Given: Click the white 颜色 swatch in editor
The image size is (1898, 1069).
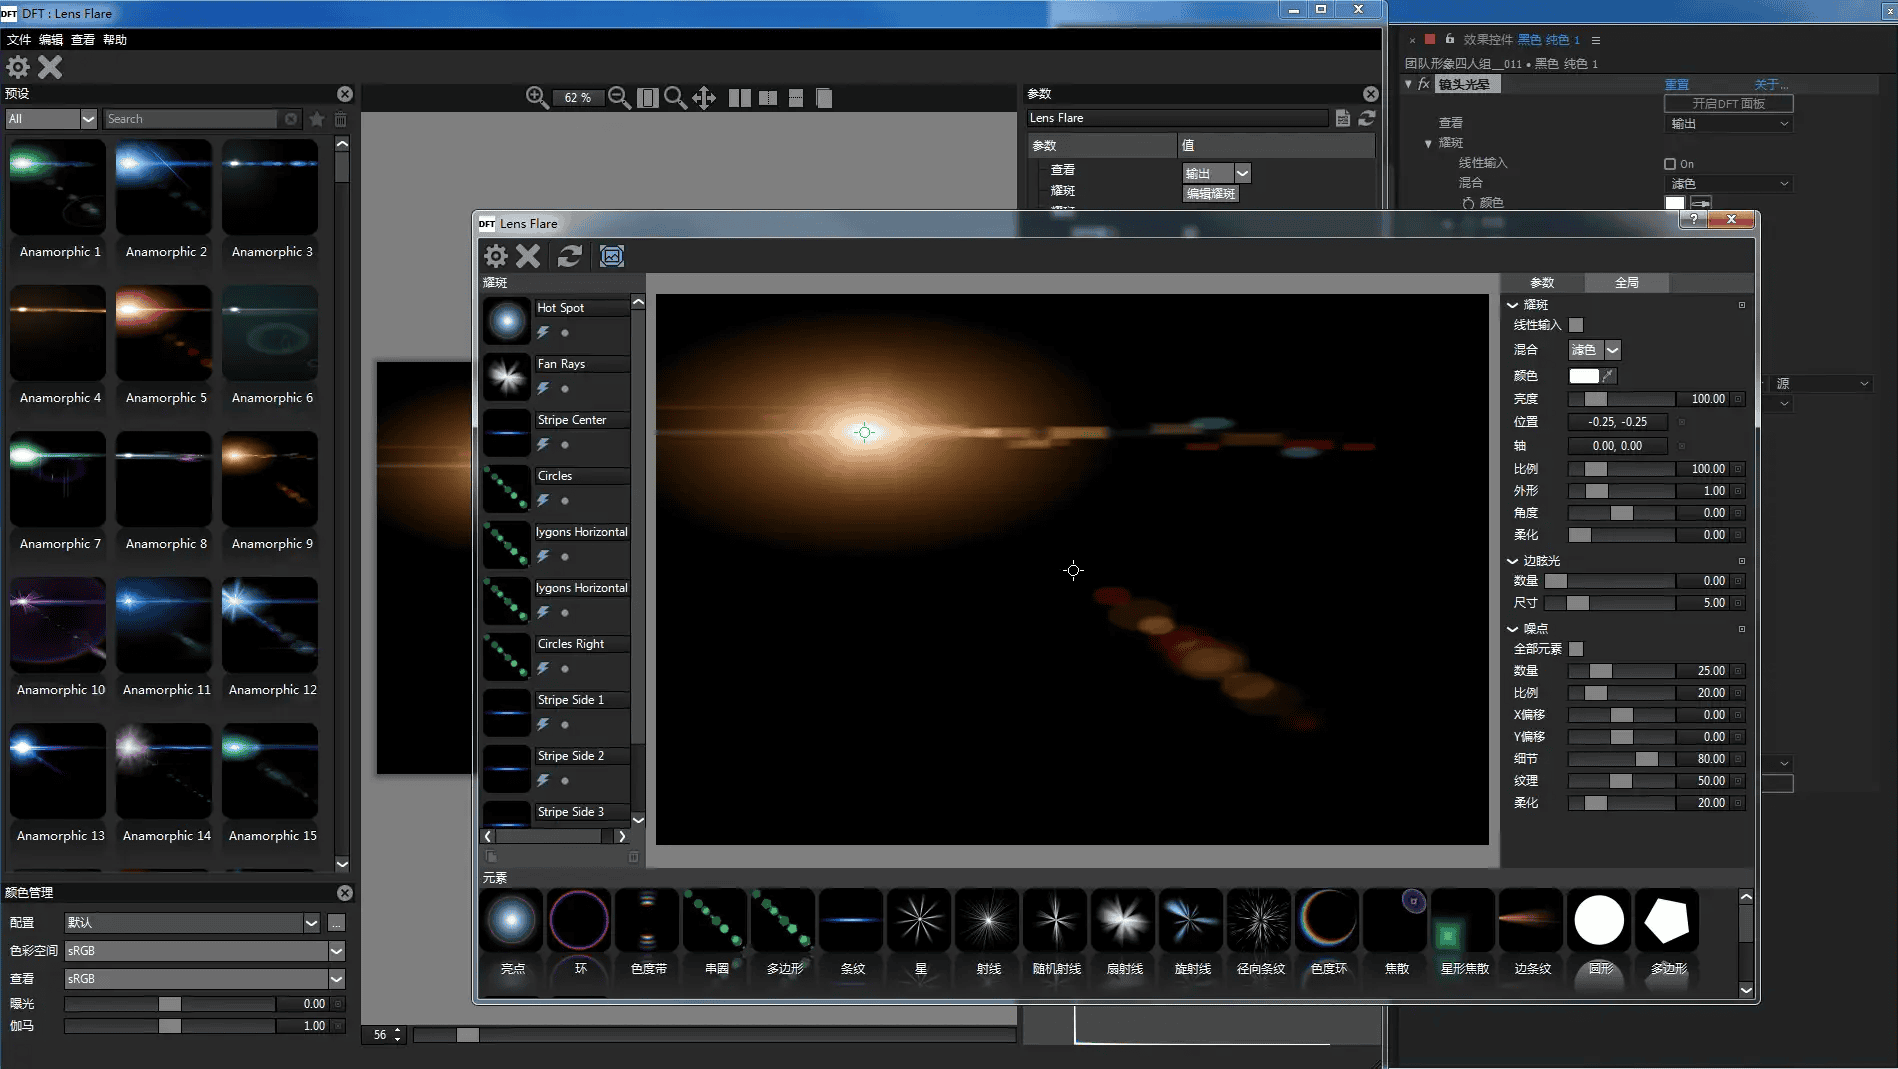Looking at the screenshot, I should 1583,376.
